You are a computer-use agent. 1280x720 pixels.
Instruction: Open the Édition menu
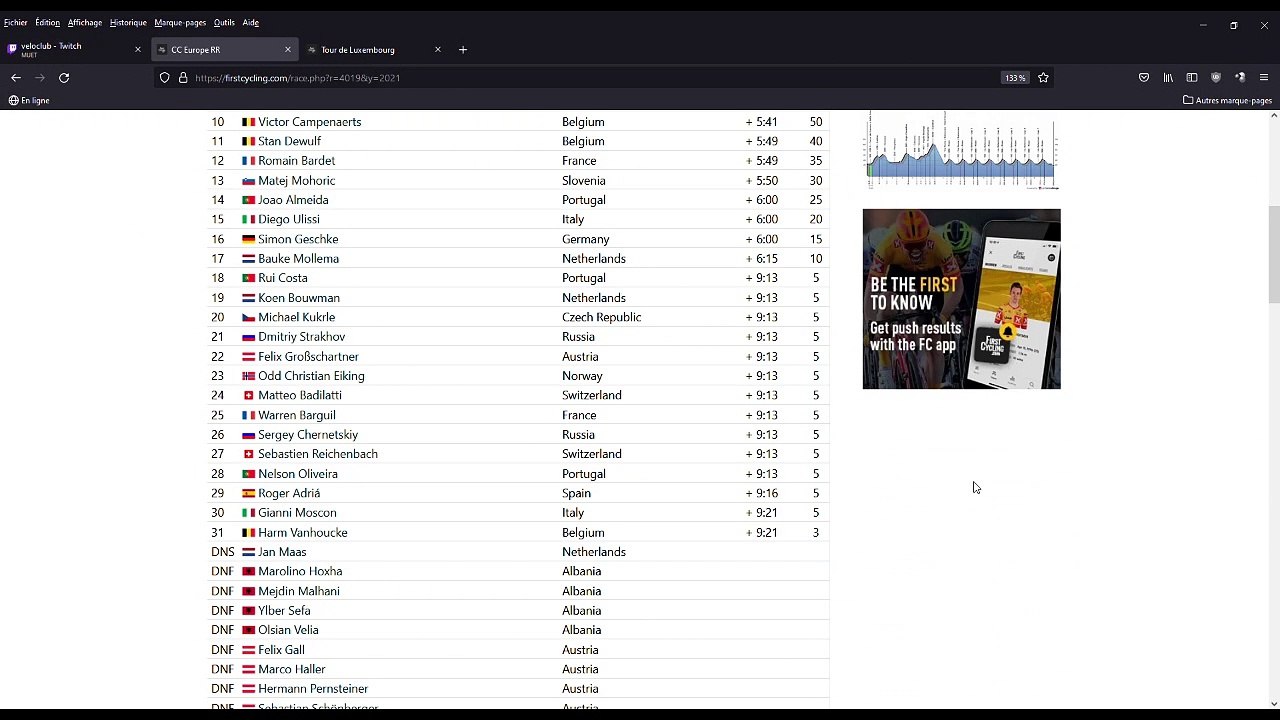click(47, 22)
